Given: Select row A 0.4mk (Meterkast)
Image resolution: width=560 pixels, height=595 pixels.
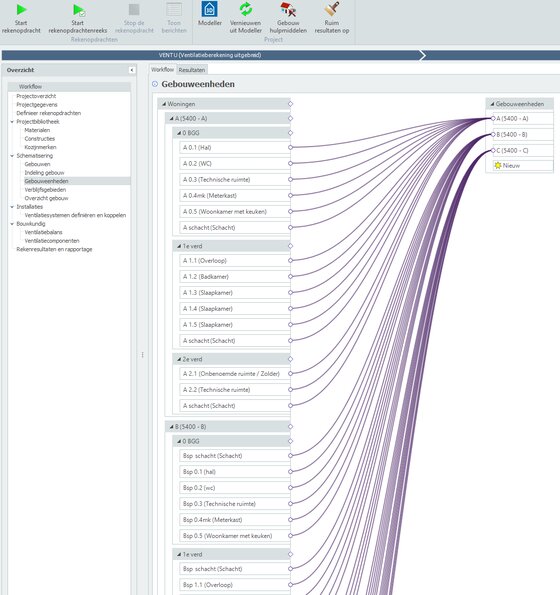Looking at the screenshot, I should pyautogui.click(x=234, y=195).
